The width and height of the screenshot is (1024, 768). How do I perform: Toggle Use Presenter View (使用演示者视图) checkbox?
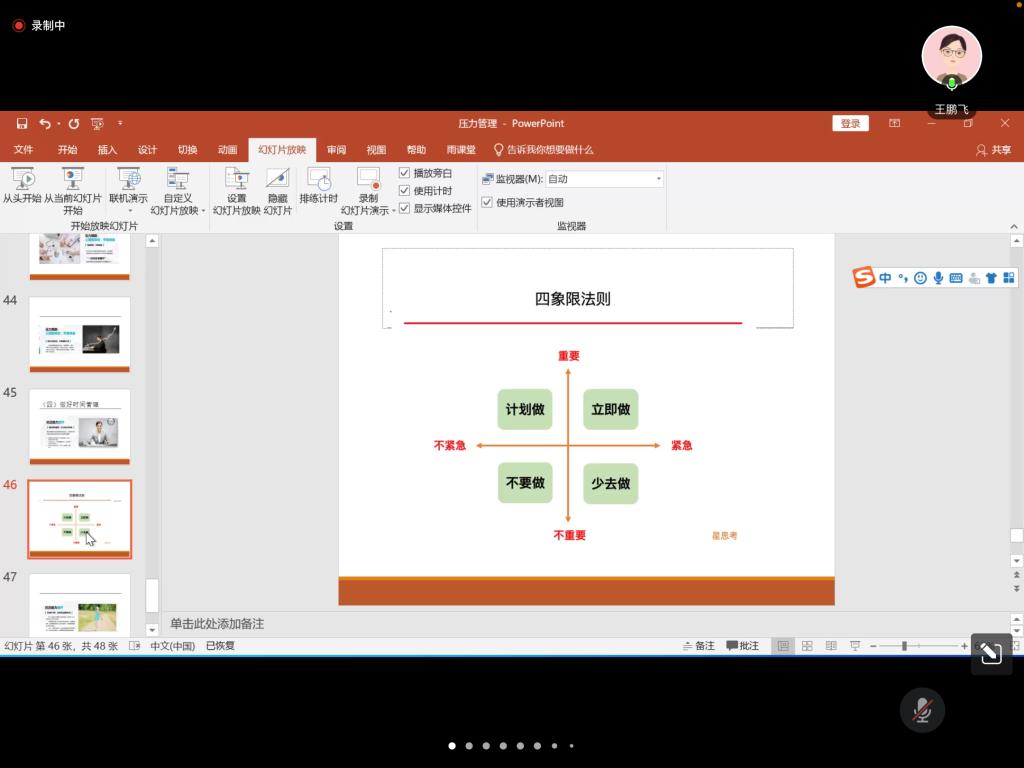(488, 202)
